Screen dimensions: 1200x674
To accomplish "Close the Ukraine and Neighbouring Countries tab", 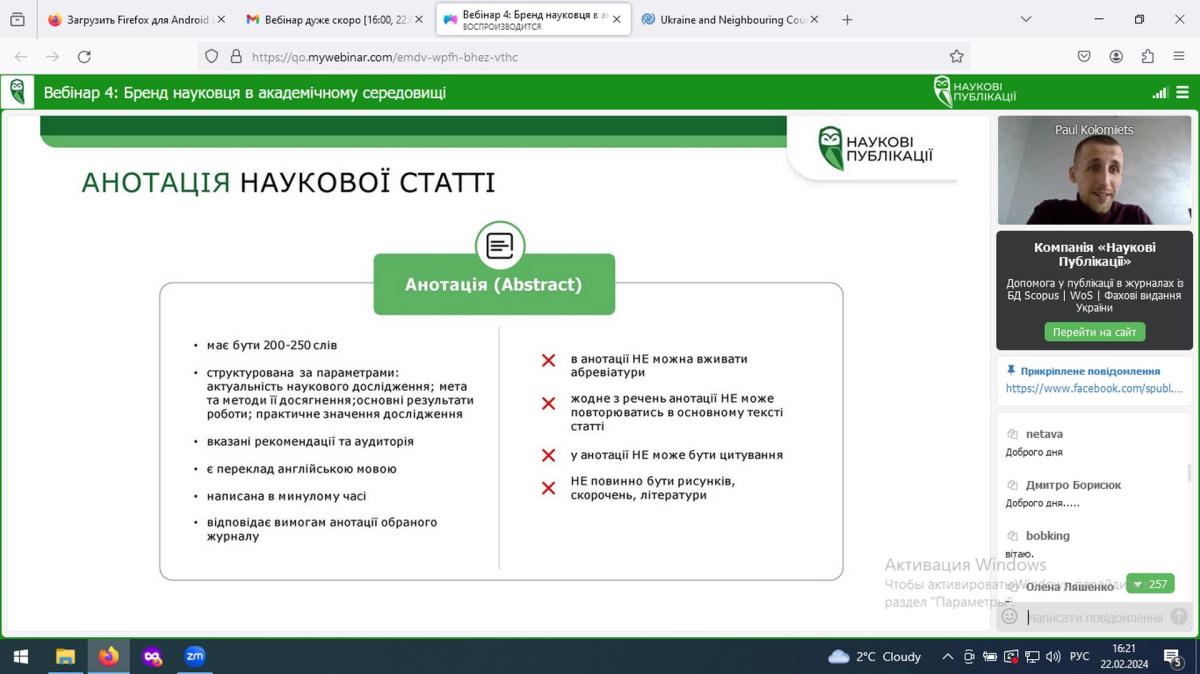I will (814, 19).
